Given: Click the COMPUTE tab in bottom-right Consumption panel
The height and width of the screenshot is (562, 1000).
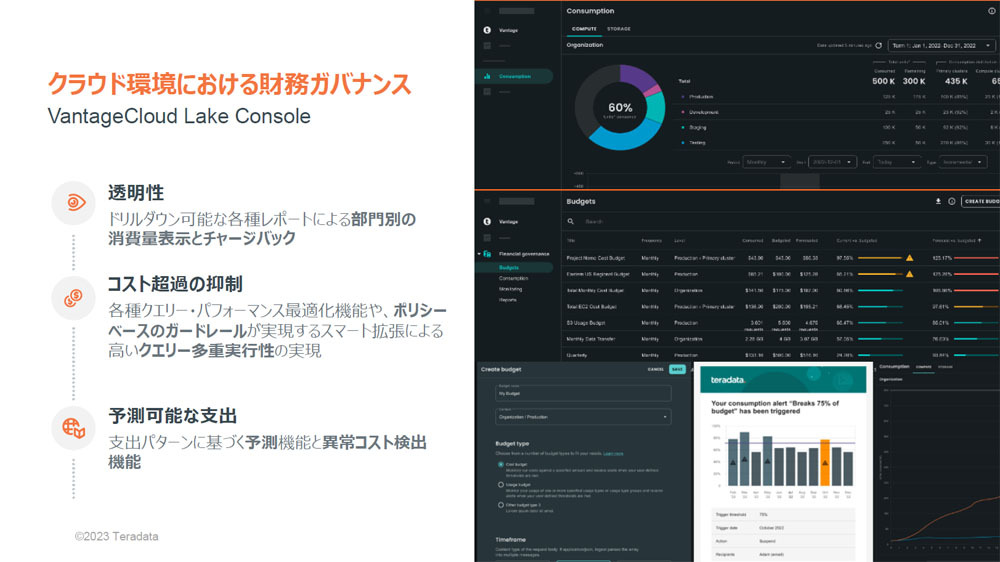Looking at the screenshot, I should [x=923, y=367].
